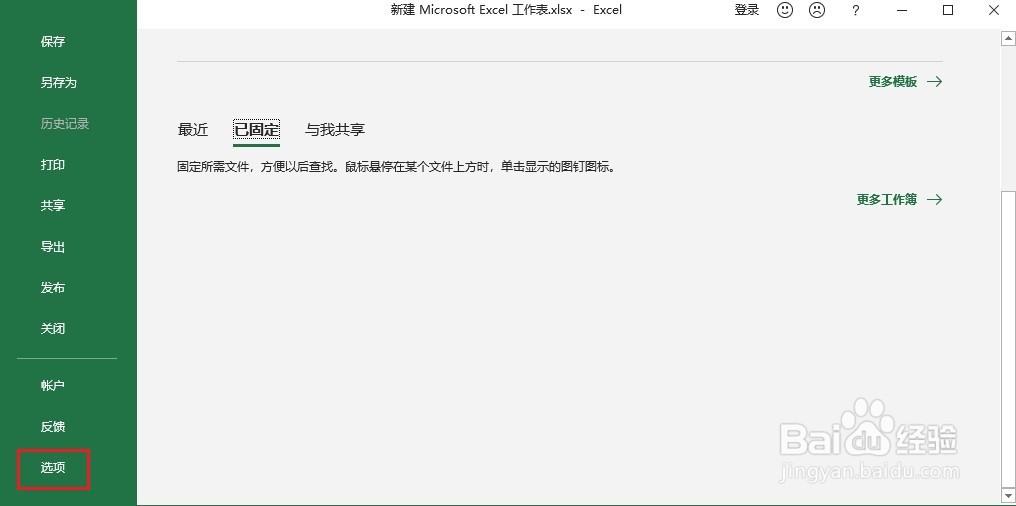The height and width of the screenshot is (506, 1016).
Task: Open the 帐户 page
Action: (52, 385)
